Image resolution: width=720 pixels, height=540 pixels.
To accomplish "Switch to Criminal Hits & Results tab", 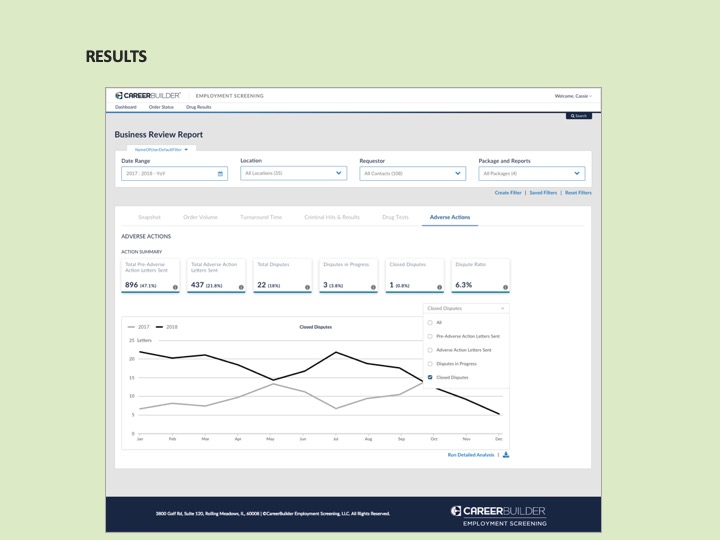I will (x=332, y=217).
